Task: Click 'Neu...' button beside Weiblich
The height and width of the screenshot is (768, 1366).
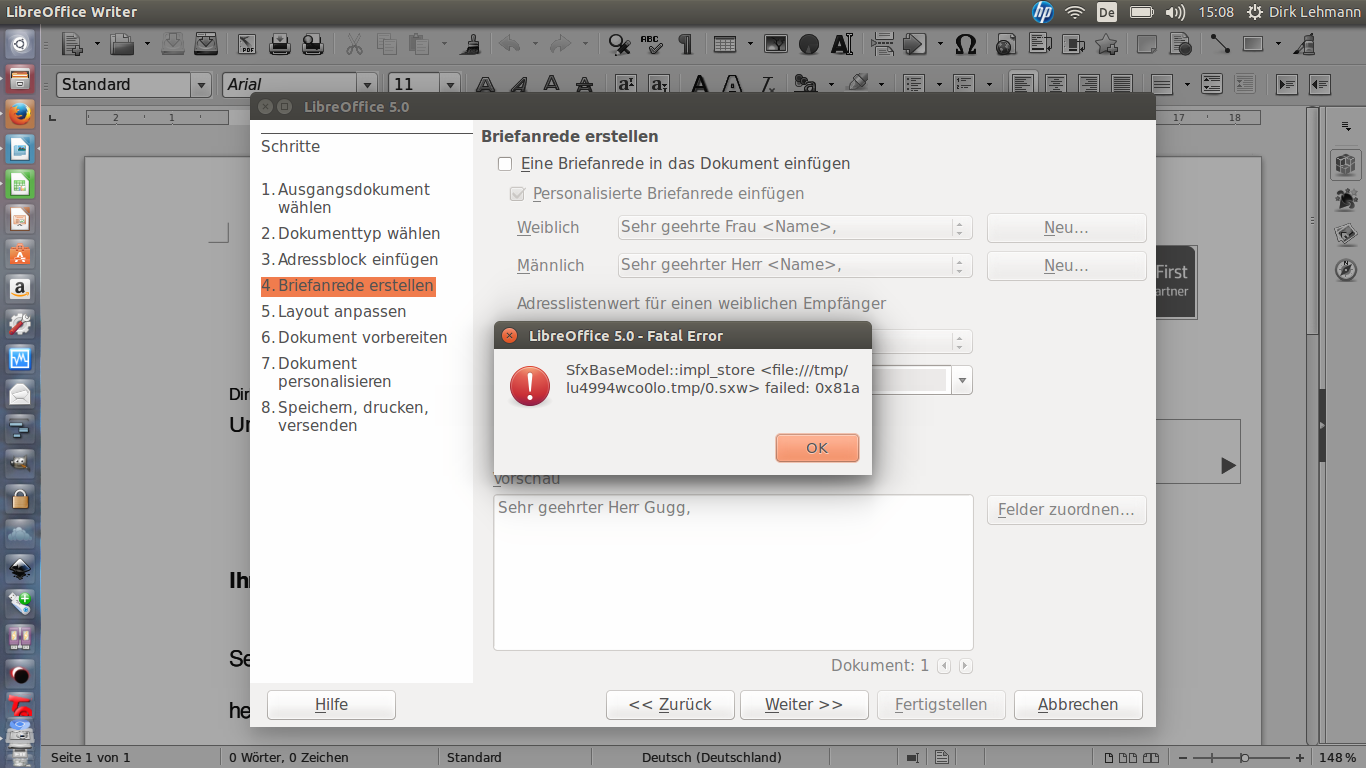Action: click(1066, 227)
